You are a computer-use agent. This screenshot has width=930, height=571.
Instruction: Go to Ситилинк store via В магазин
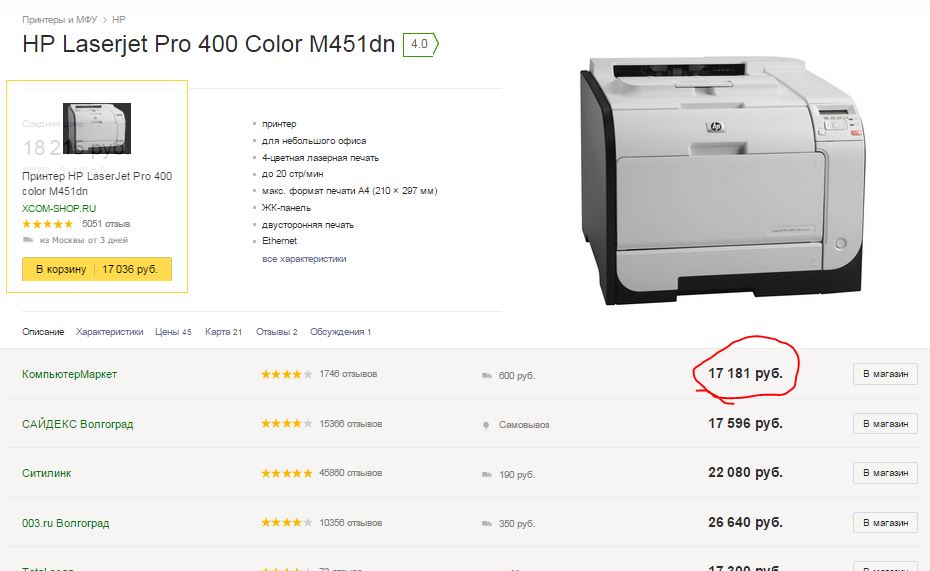(884, 473)
